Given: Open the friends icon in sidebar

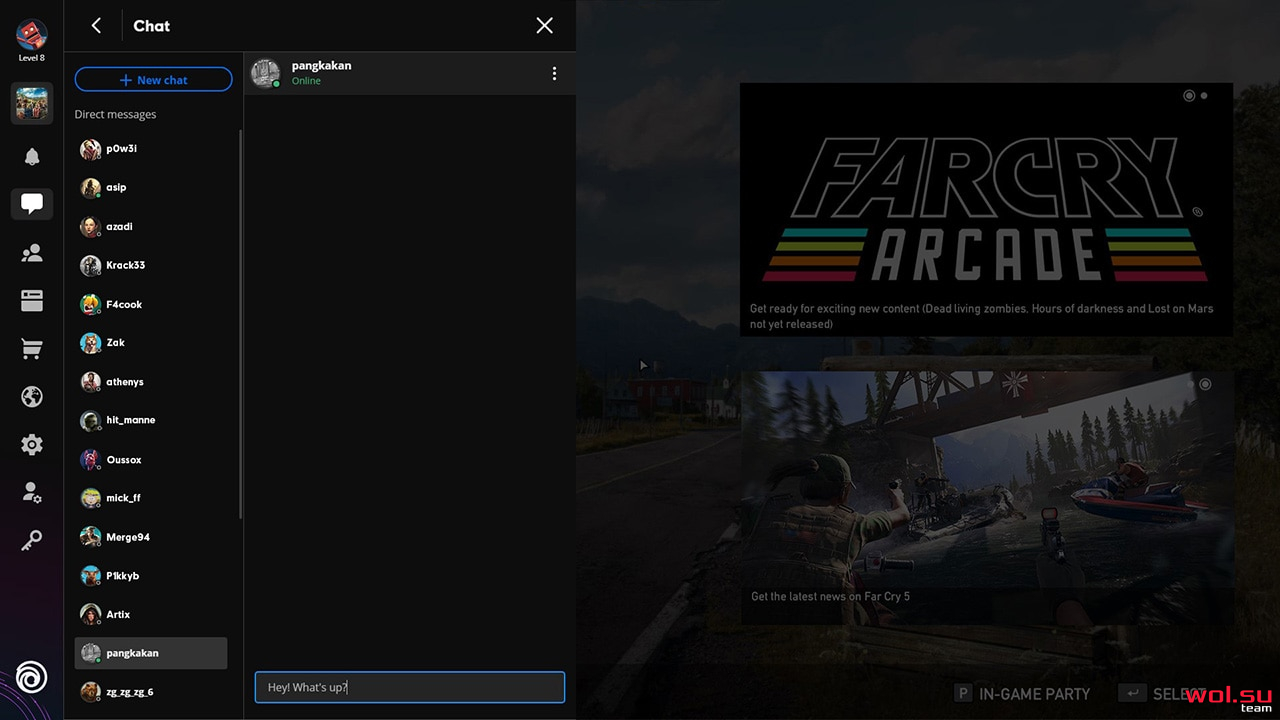Looking at the screenshot, I should point(32,253).
